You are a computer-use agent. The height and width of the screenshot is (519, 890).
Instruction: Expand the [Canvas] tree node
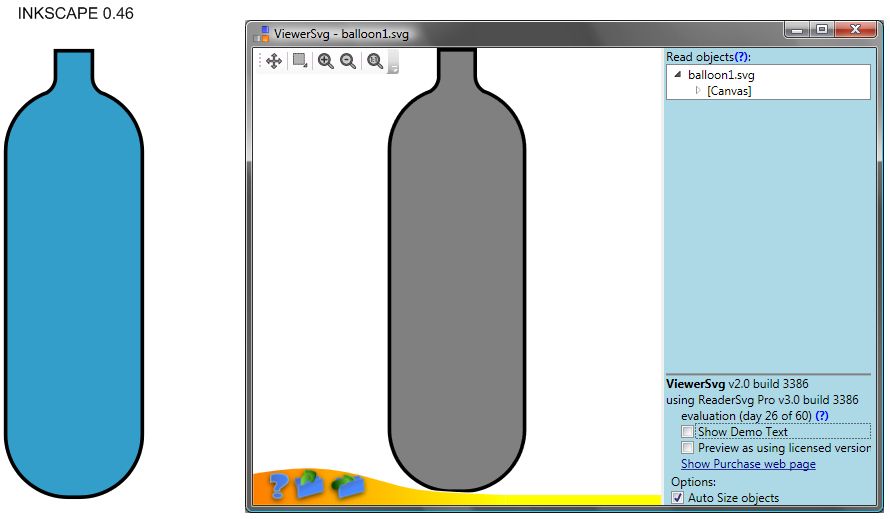click(698, 90)
